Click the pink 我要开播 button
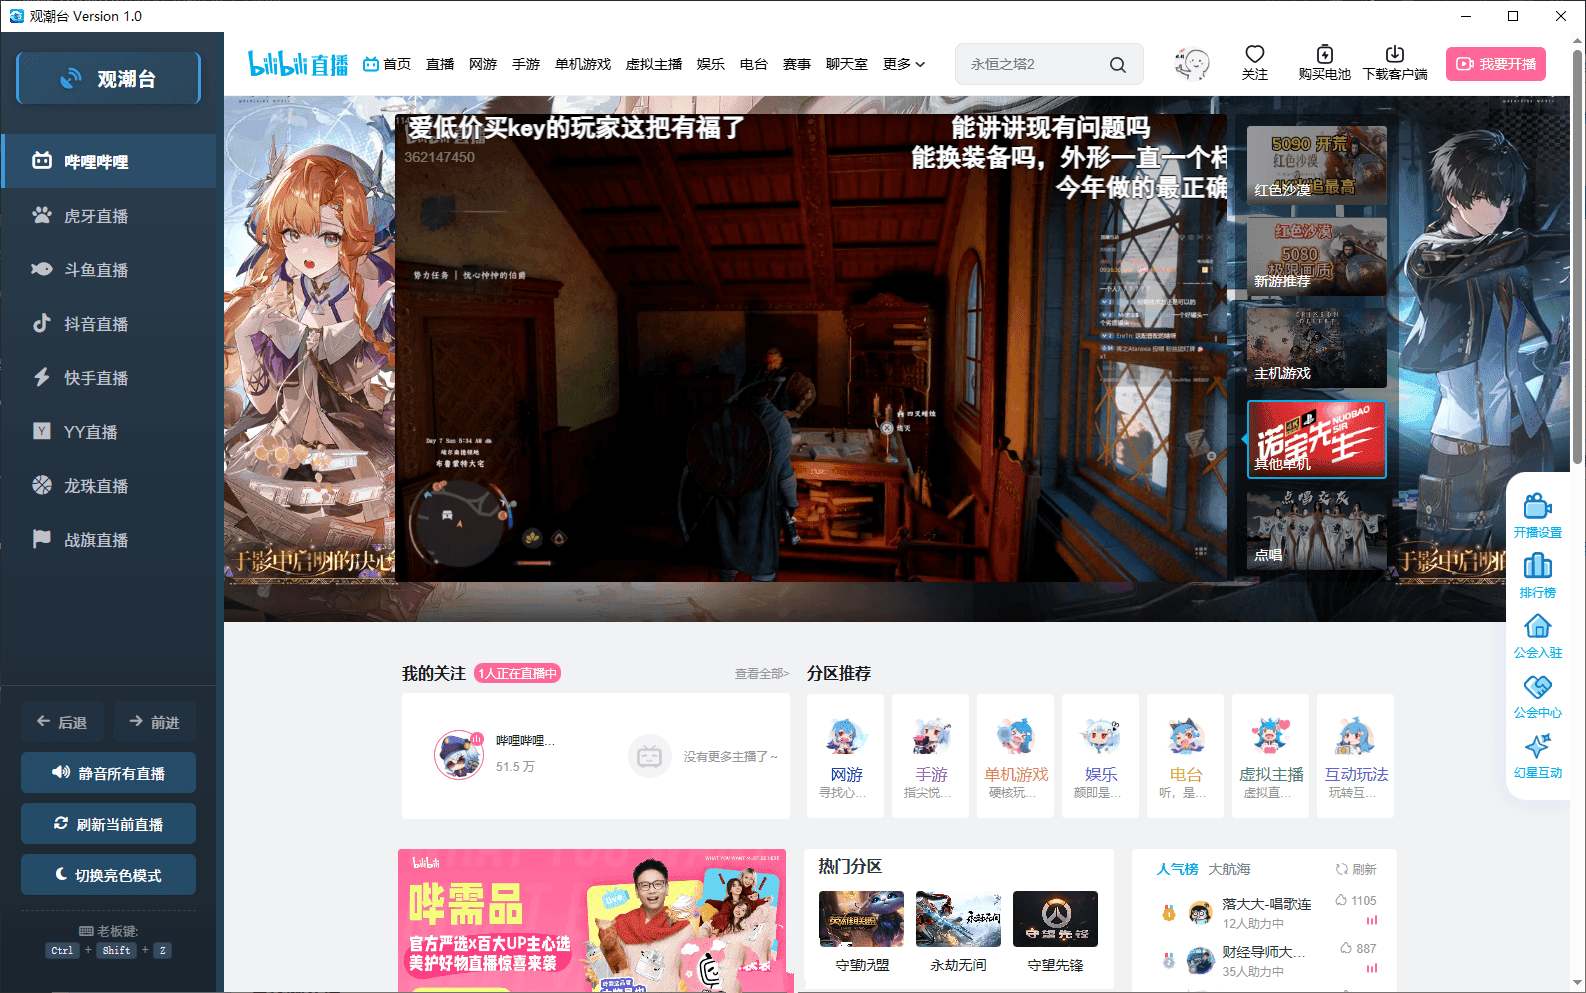Viewport: 1586px width, 993px height. tap(1495, 64)
